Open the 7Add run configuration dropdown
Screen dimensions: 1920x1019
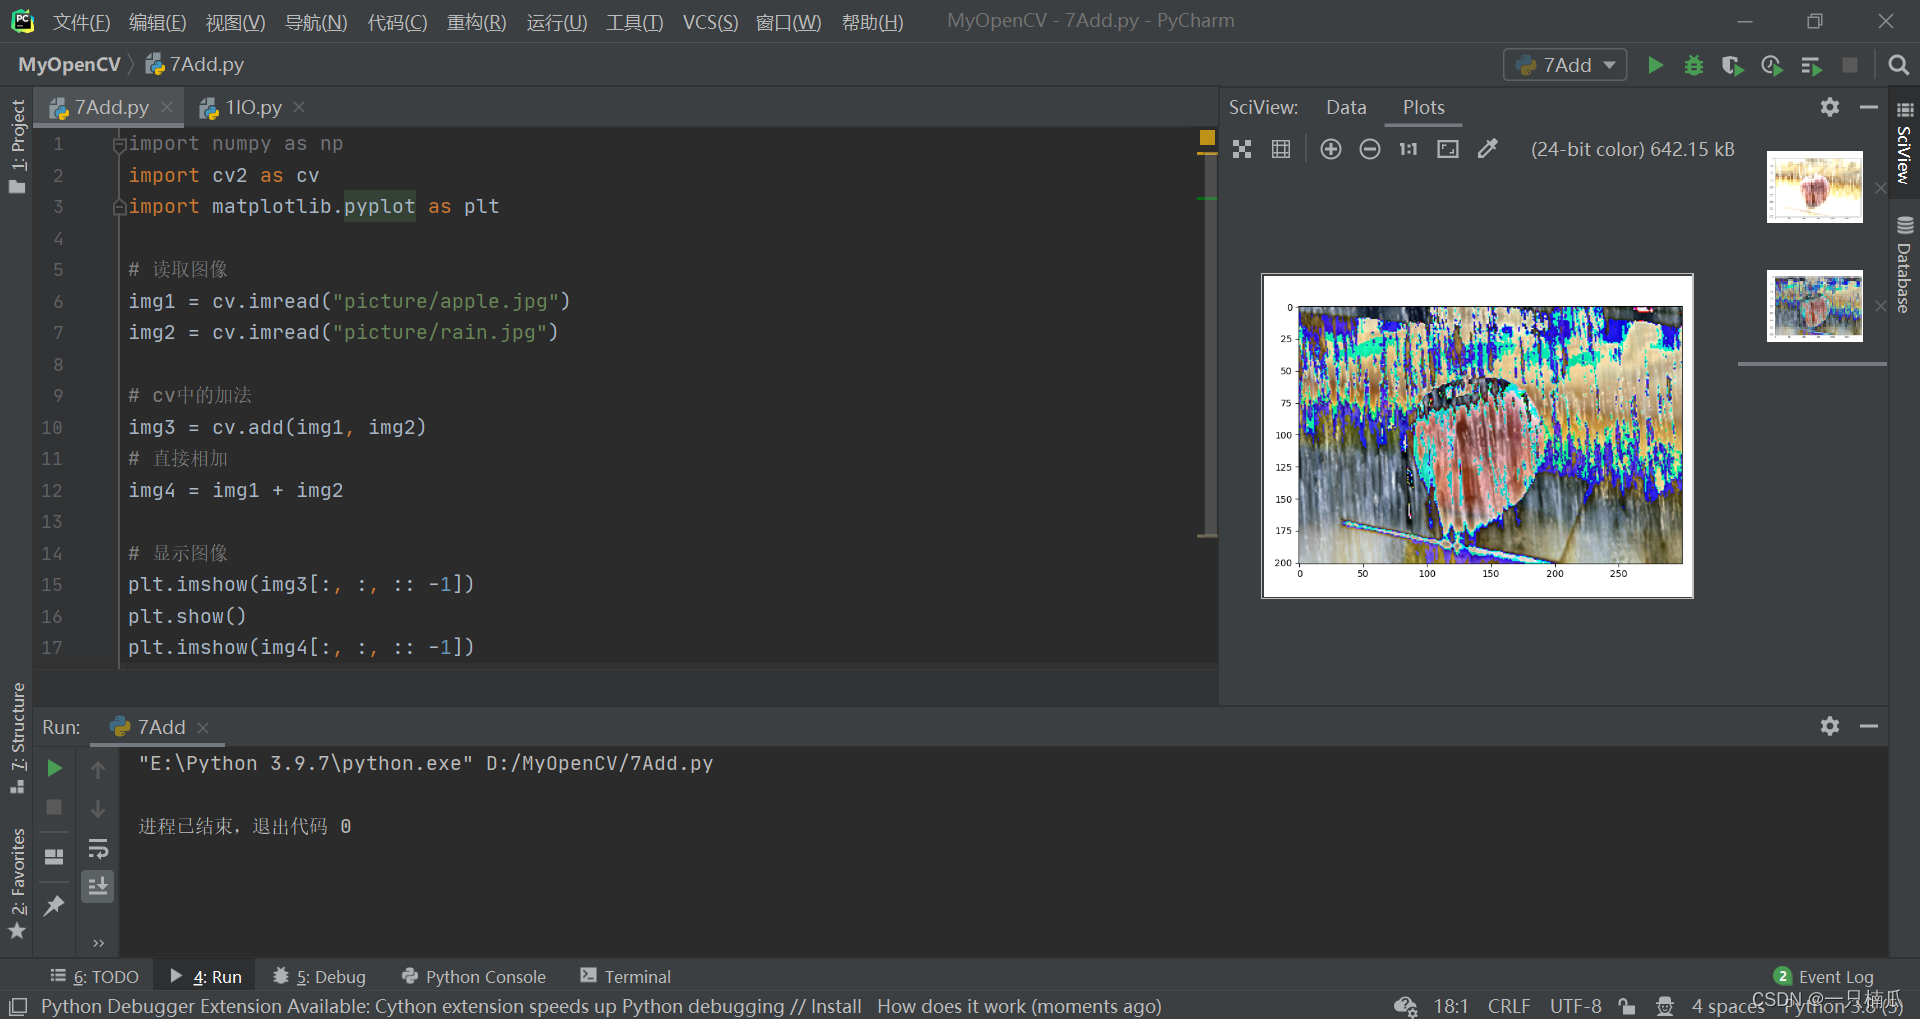tap(1565, 64)
